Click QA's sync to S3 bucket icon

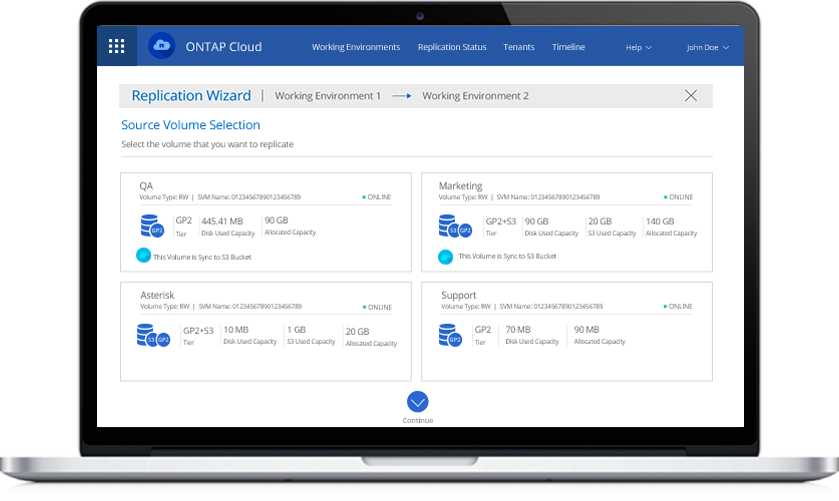click(x=143, y=255)
